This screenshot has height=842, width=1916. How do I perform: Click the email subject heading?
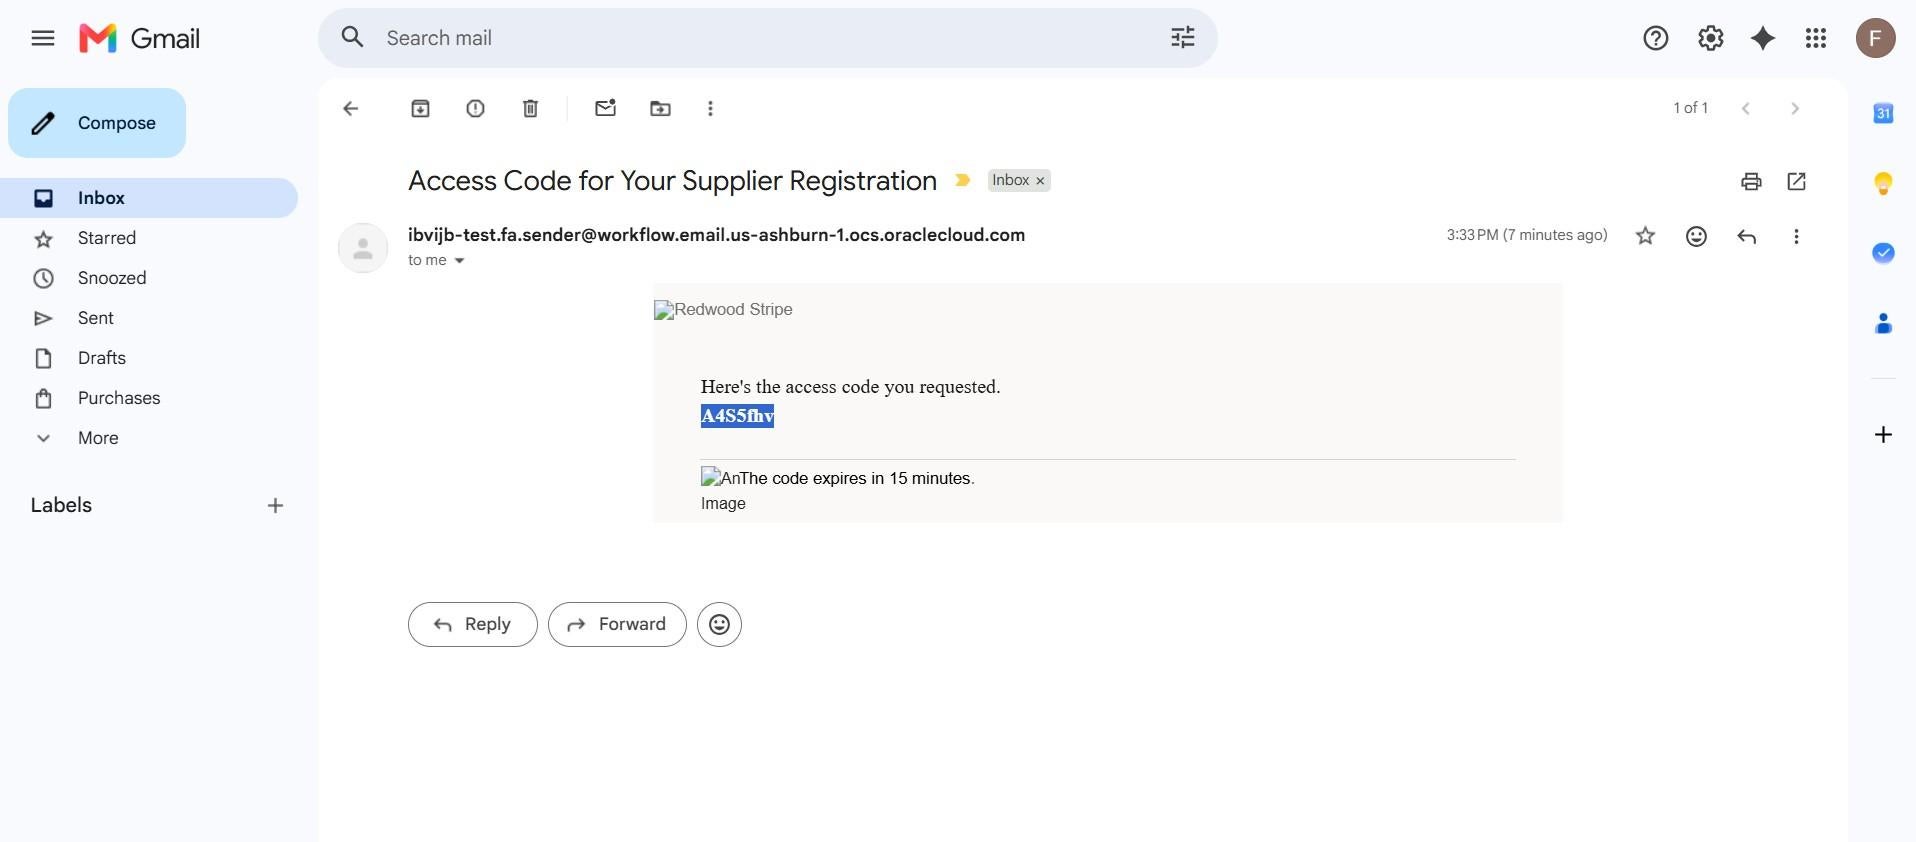pyautogui.click(x=672, y=181)
